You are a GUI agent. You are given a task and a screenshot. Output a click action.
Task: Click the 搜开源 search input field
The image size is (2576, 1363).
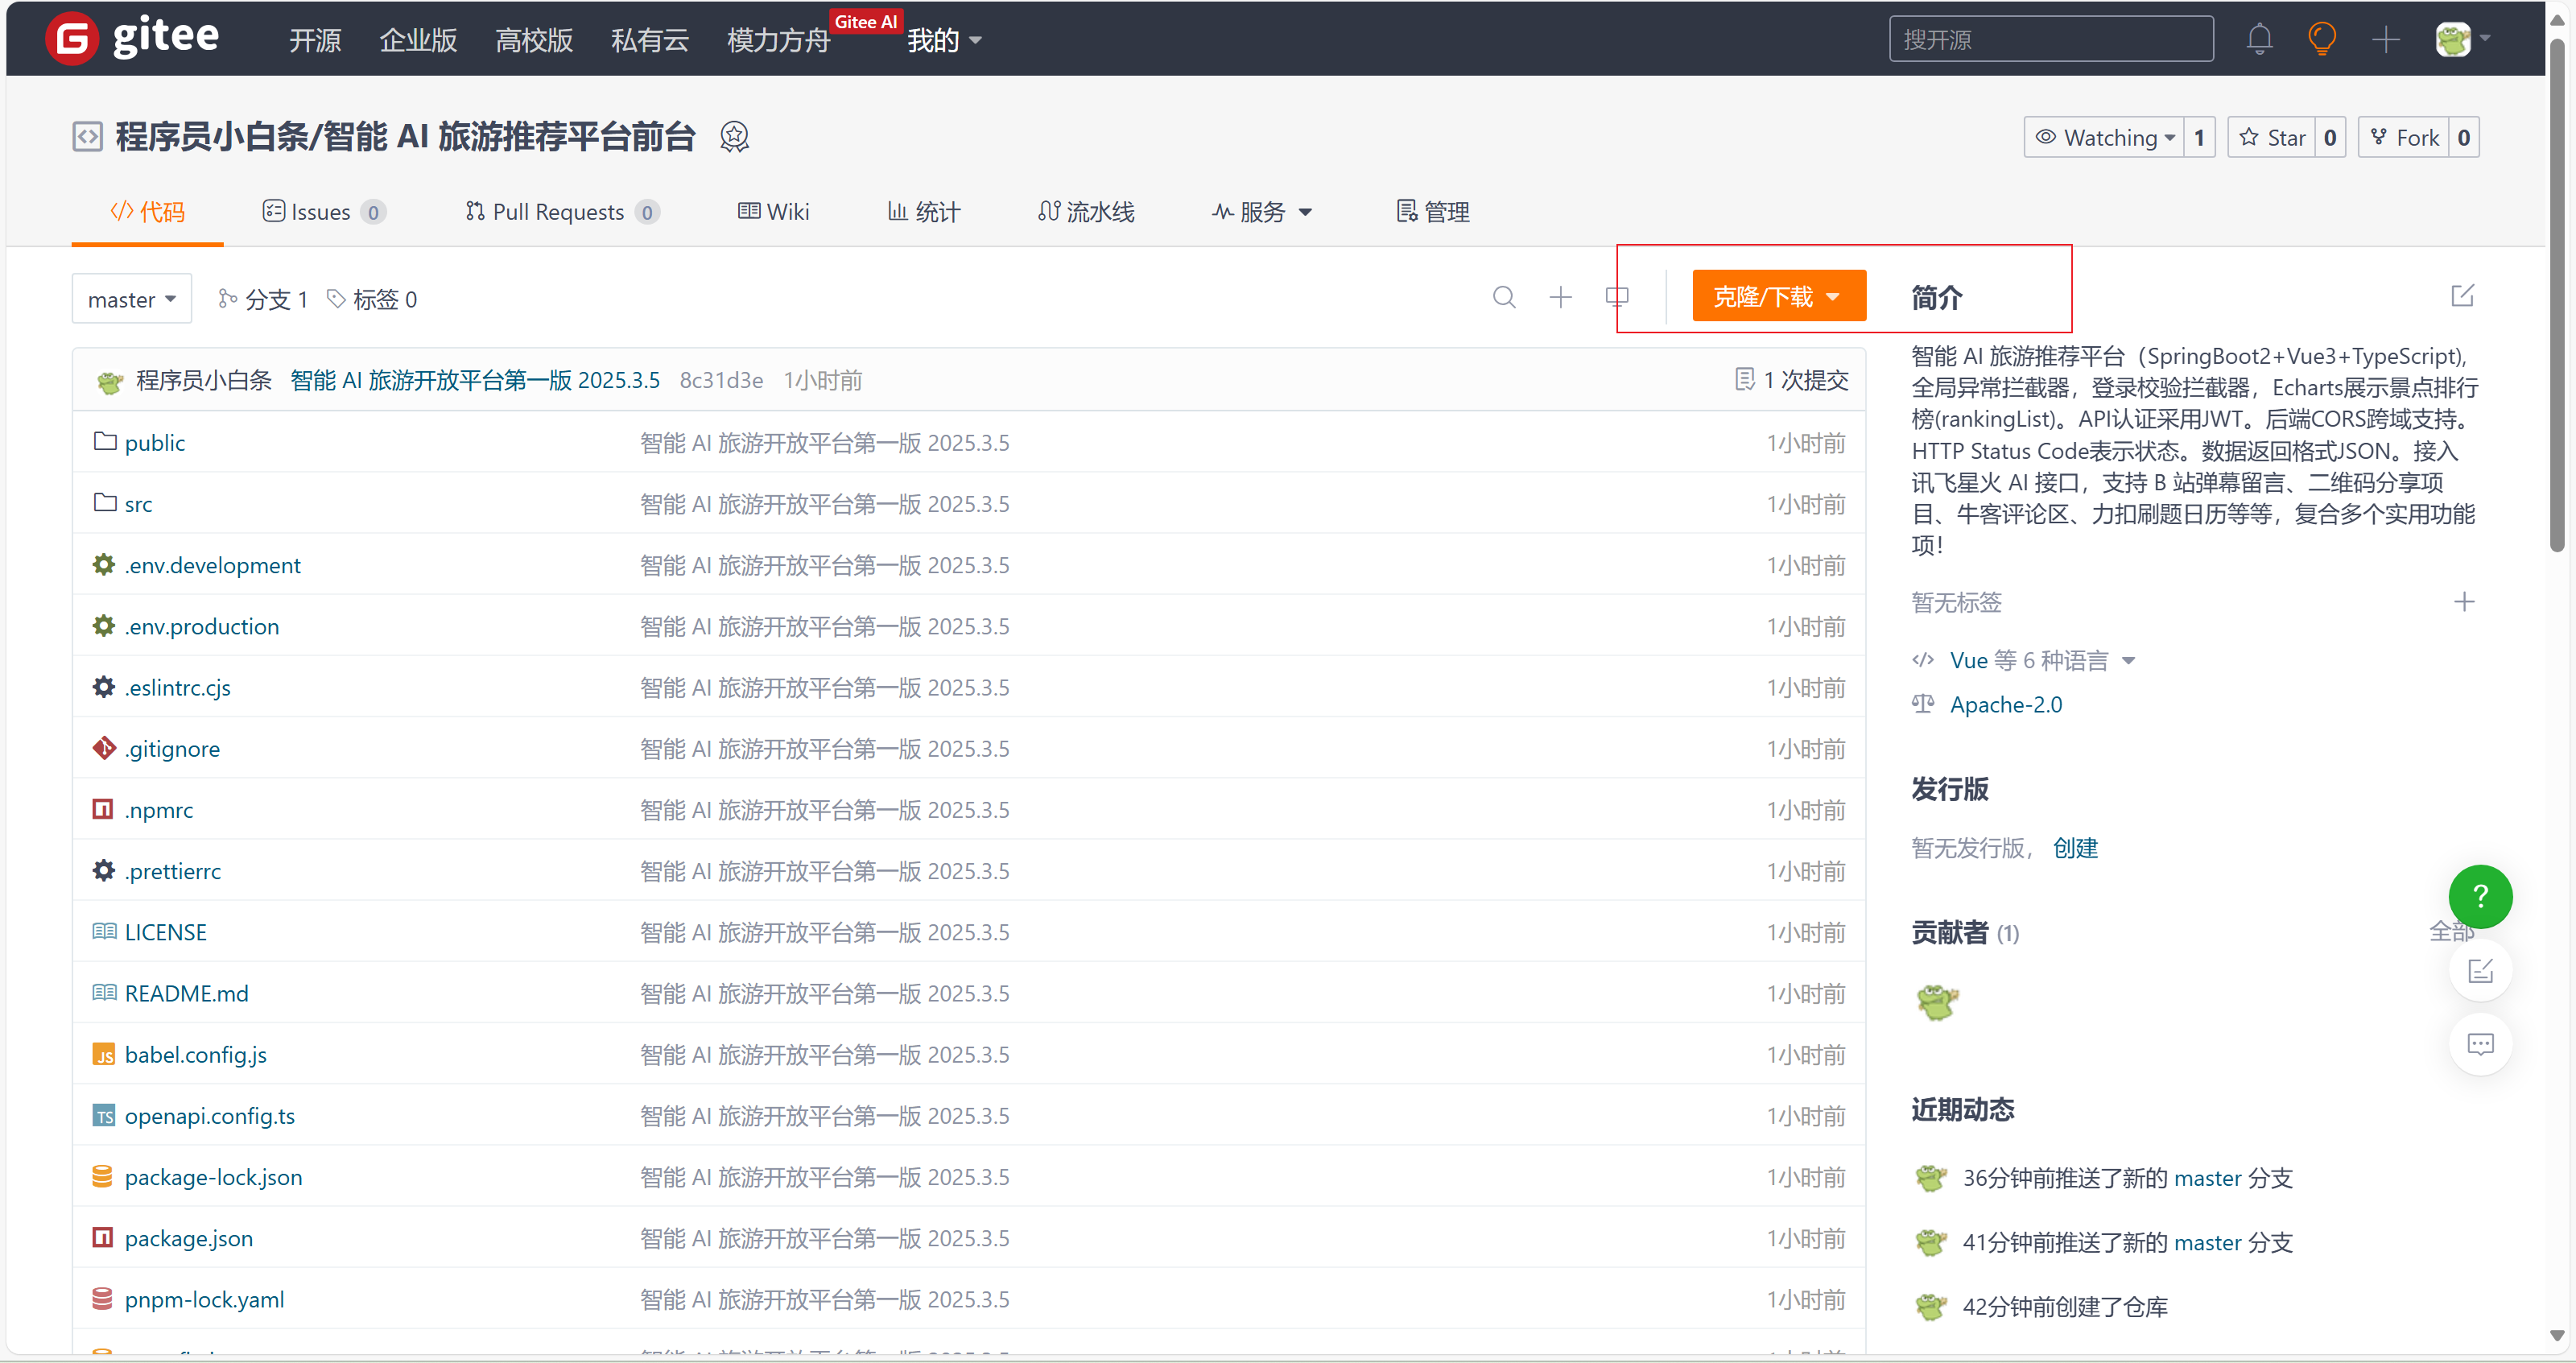pos(2050,39)
